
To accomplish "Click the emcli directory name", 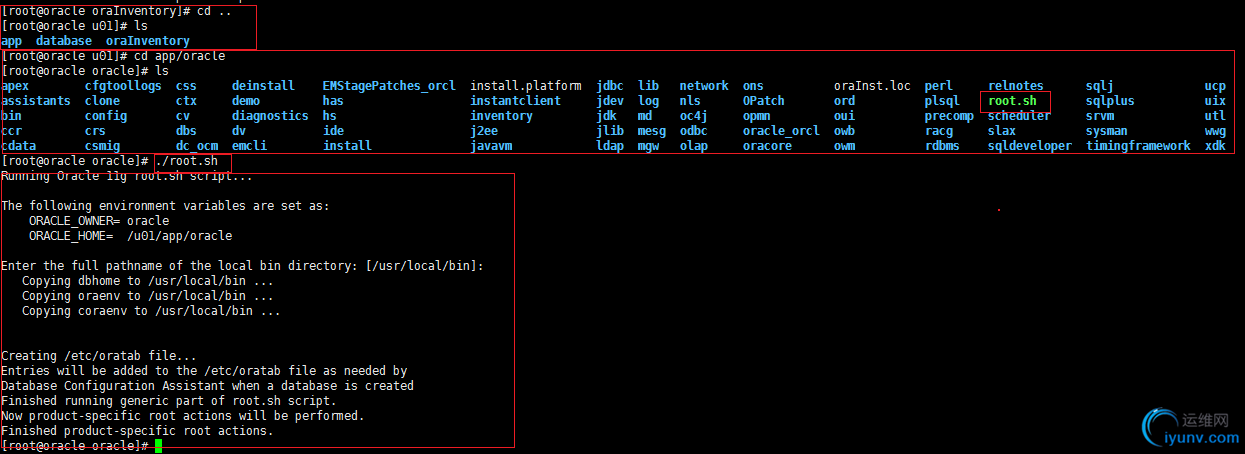I will coord(249,146).
